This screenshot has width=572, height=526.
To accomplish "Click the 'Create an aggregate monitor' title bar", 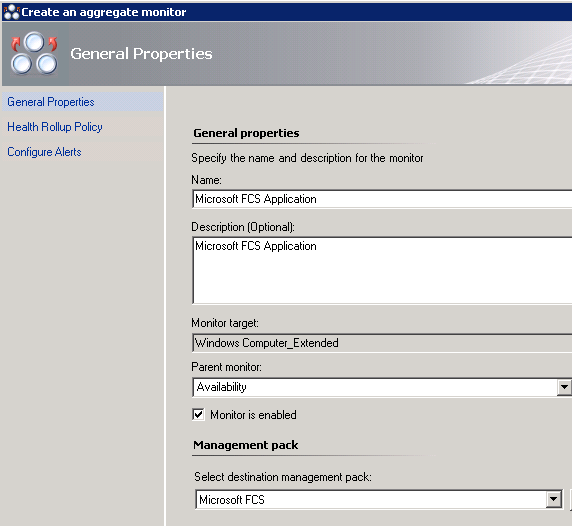I will [x=287, y=12].
